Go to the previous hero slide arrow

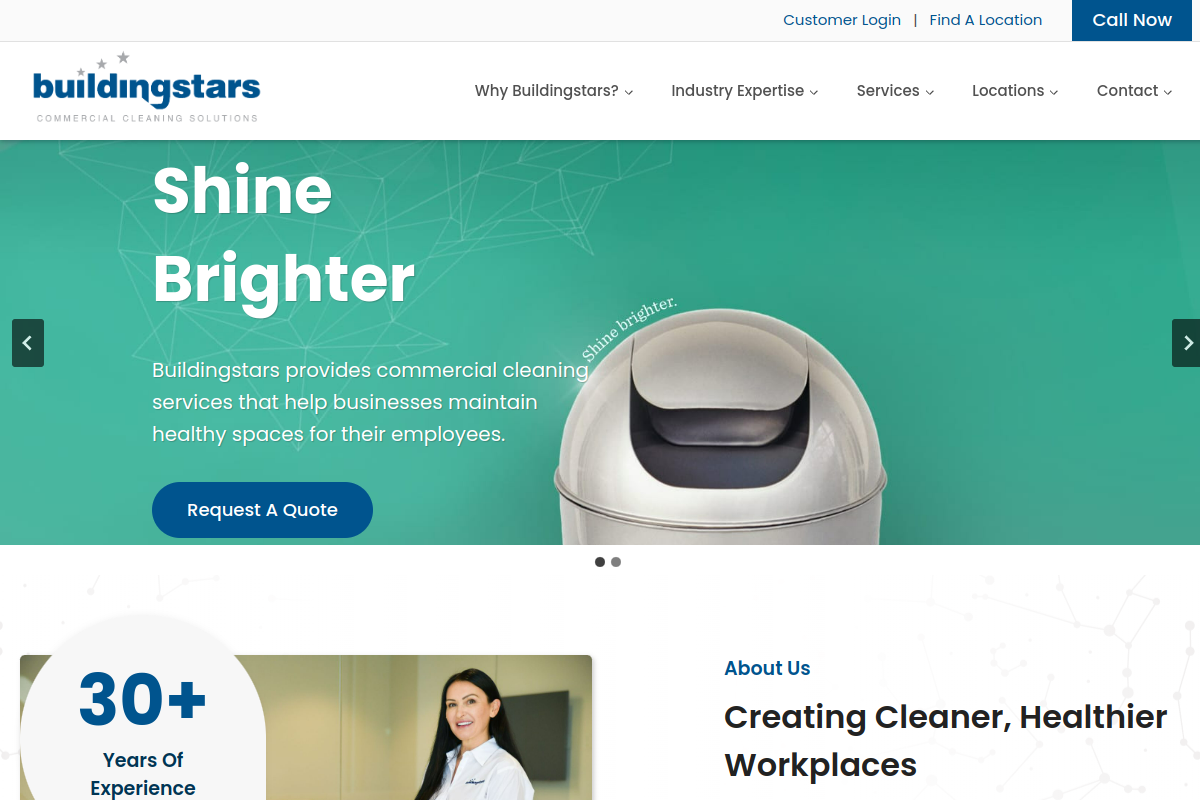coord(28,343)
